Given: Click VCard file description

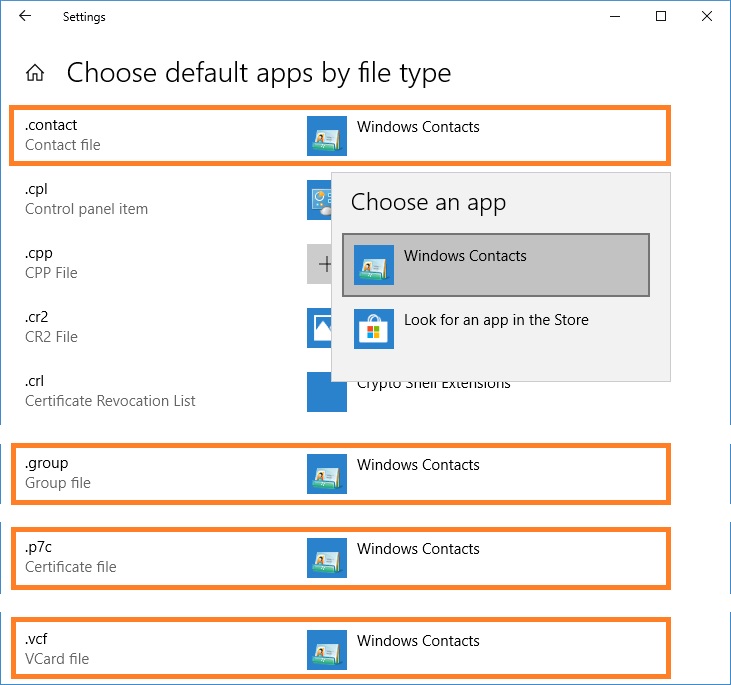Looking at the screenshot, I should click(56, 659).
